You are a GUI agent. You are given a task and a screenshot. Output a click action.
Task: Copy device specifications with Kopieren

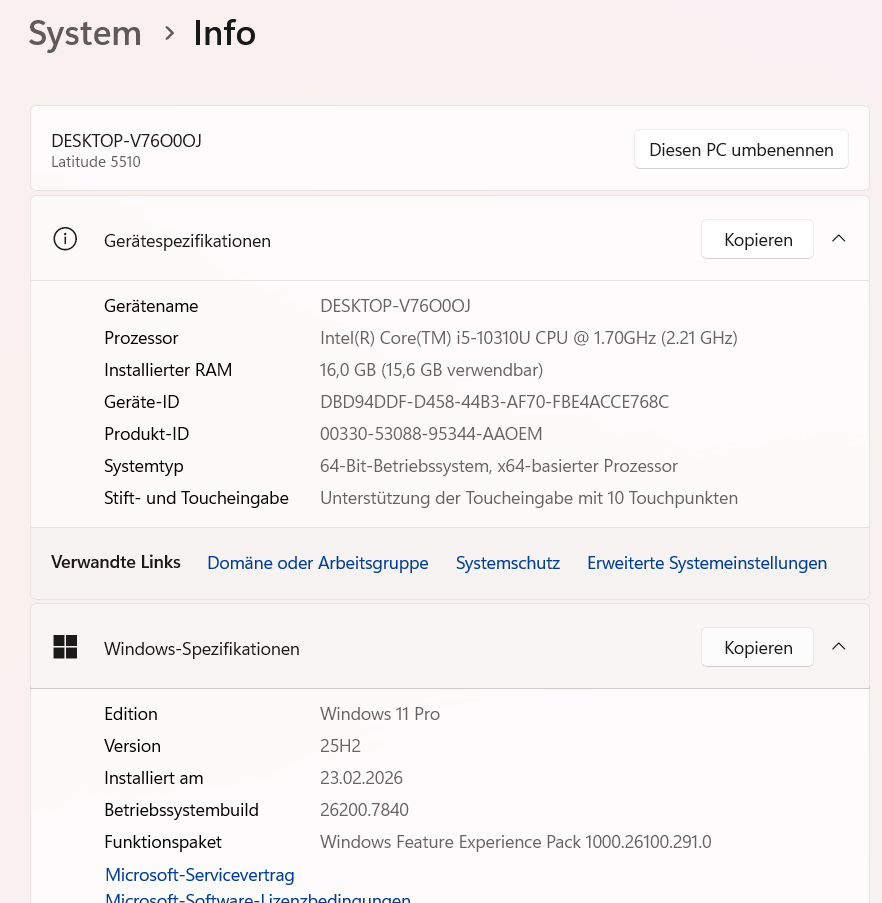point(757,240)
